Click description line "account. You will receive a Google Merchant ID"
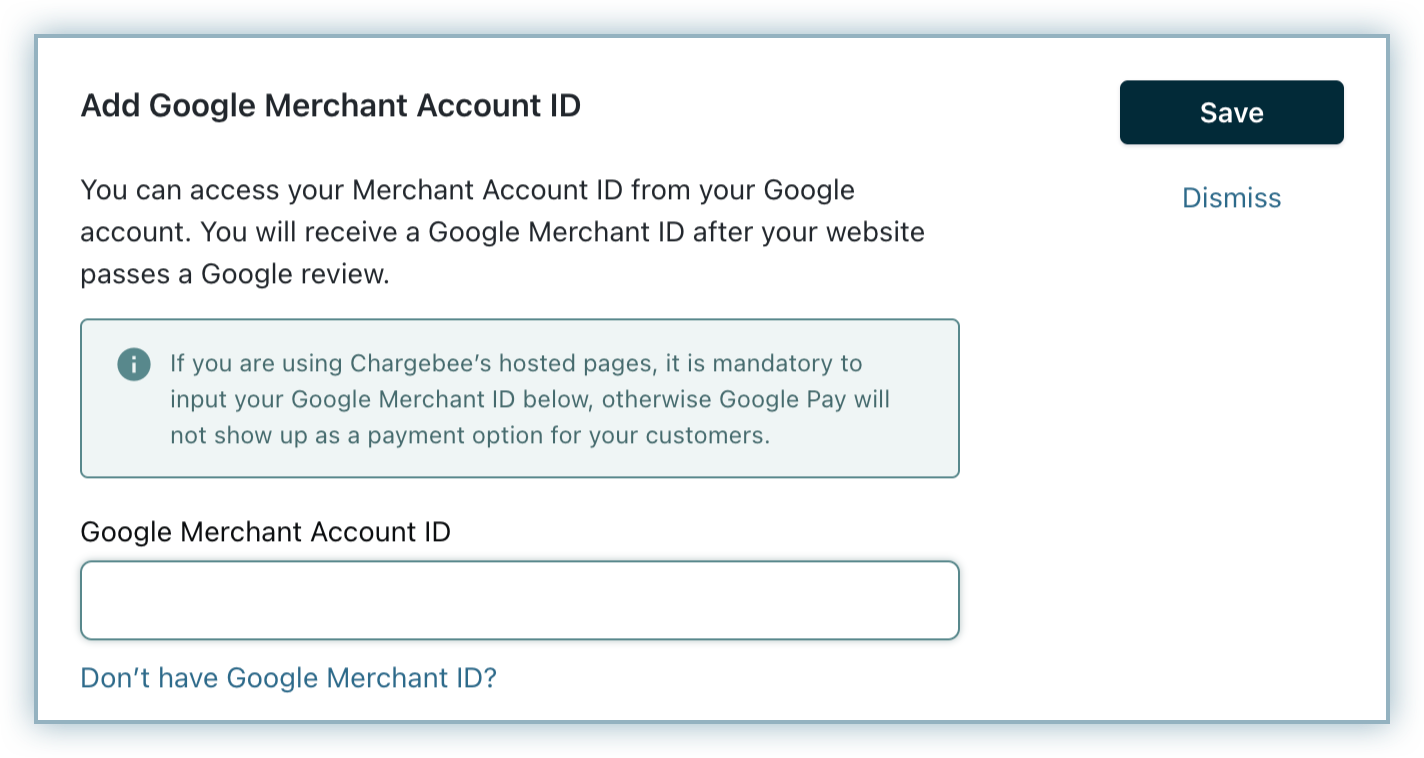Screen dimensions: 1424x758 (400, 232)
